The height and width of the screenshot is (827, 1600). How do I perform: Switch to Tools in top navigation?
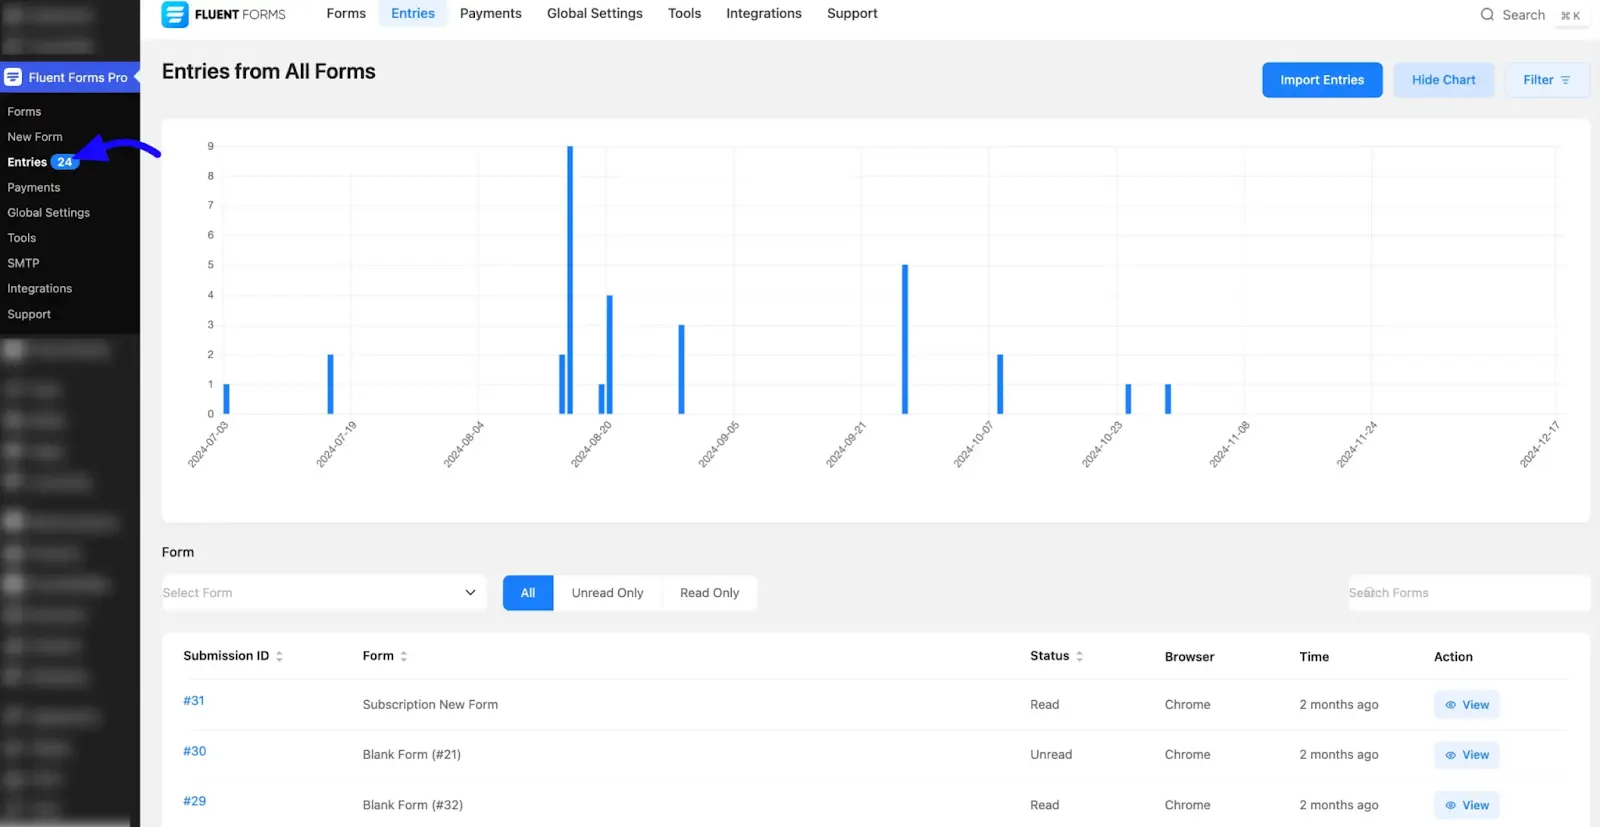[685, 14]
